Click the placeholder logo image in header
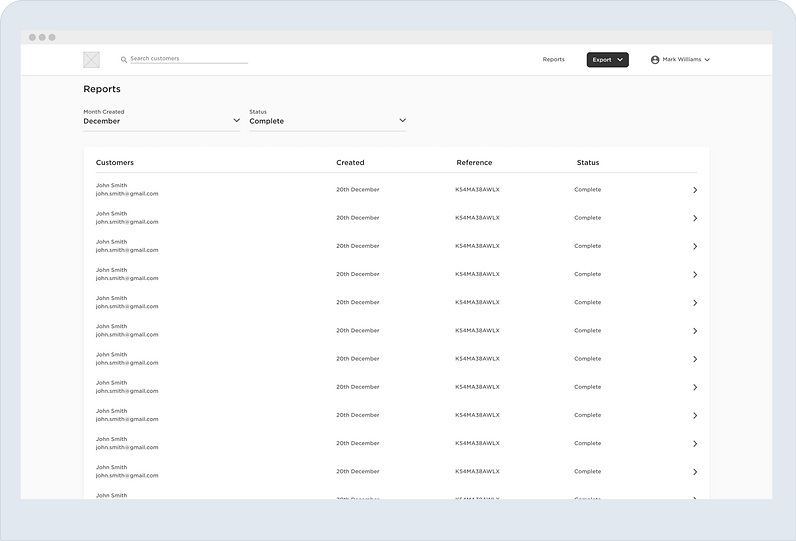796x541 pixels. 91,60
